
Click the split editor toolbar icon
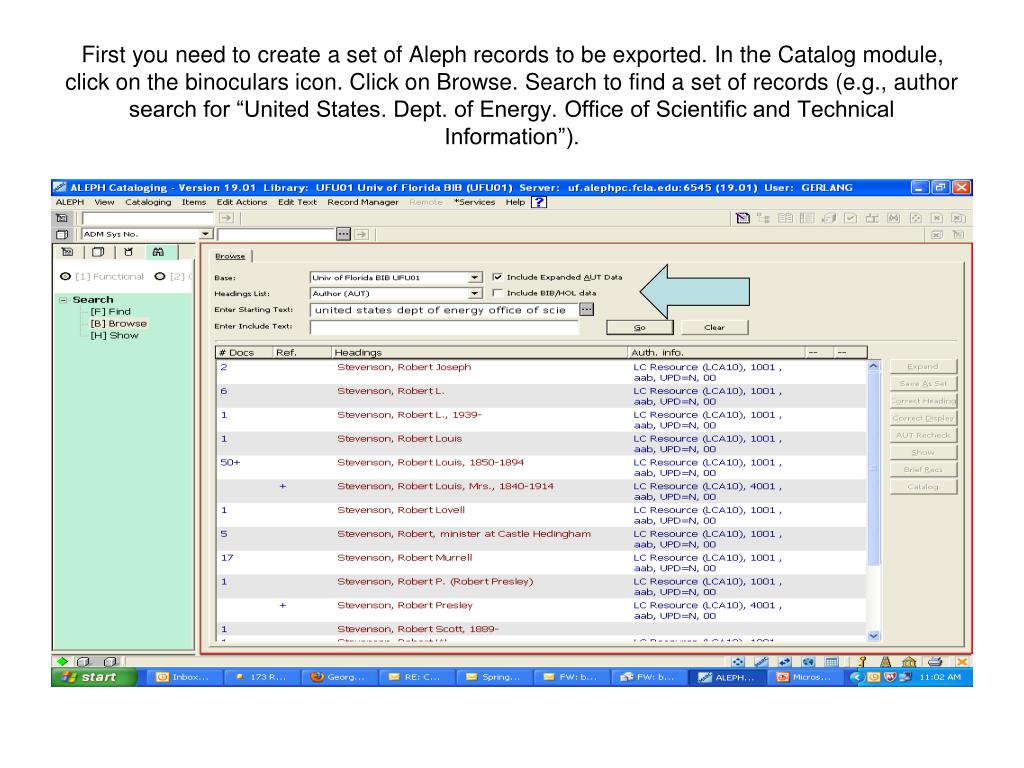click(785, 218)
